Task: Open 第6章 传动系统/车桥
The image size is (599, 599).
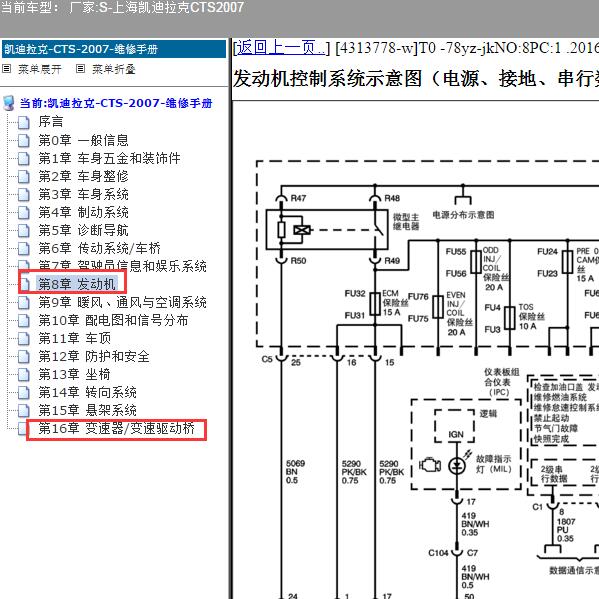Action: (x=99, y=248)
